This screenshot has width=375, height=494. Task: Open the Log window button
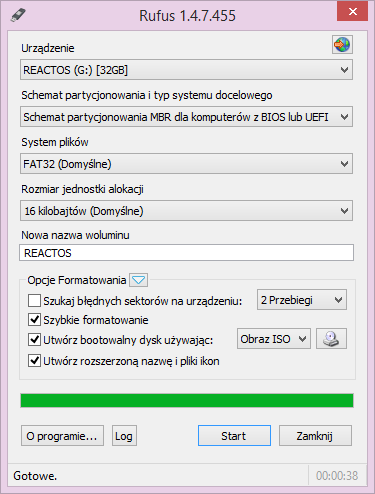[124, 435]
